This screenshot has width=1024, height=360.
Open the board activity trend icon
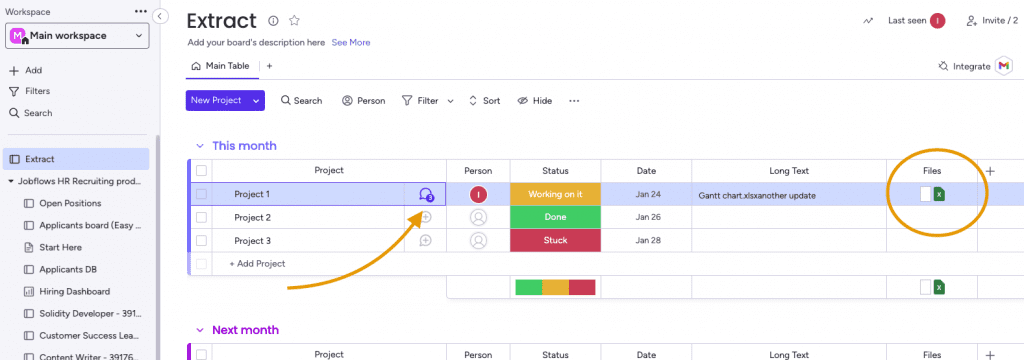pos(868,21)
